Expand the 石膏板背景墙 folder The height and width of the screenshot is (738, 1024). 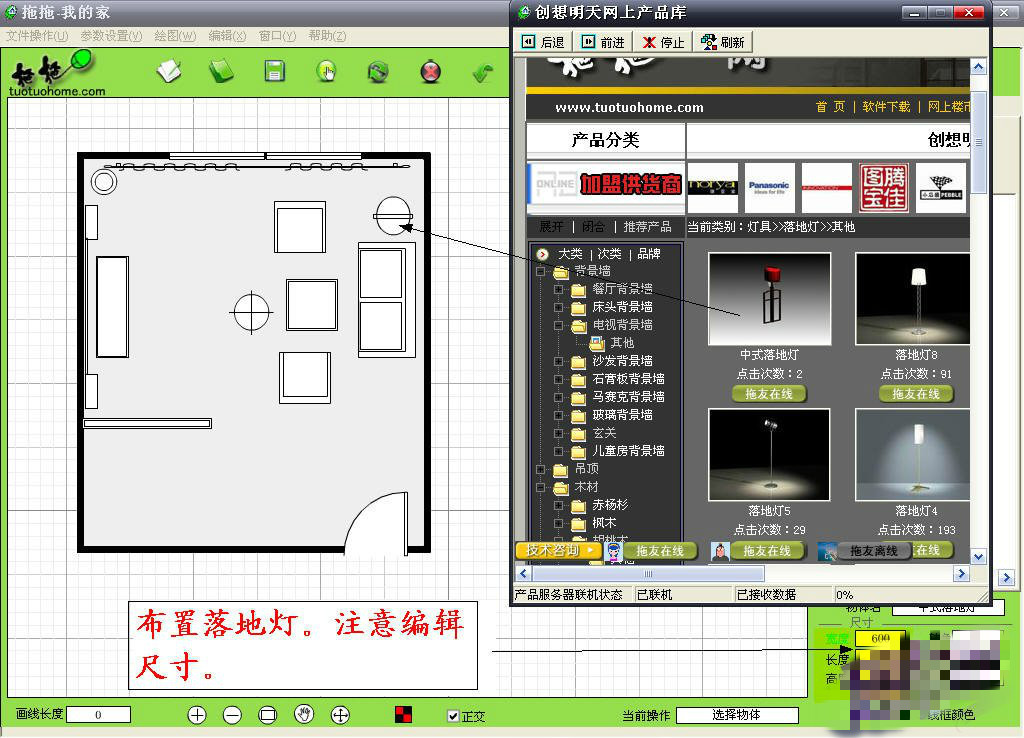pyautogui.click(x=558, y=379)
